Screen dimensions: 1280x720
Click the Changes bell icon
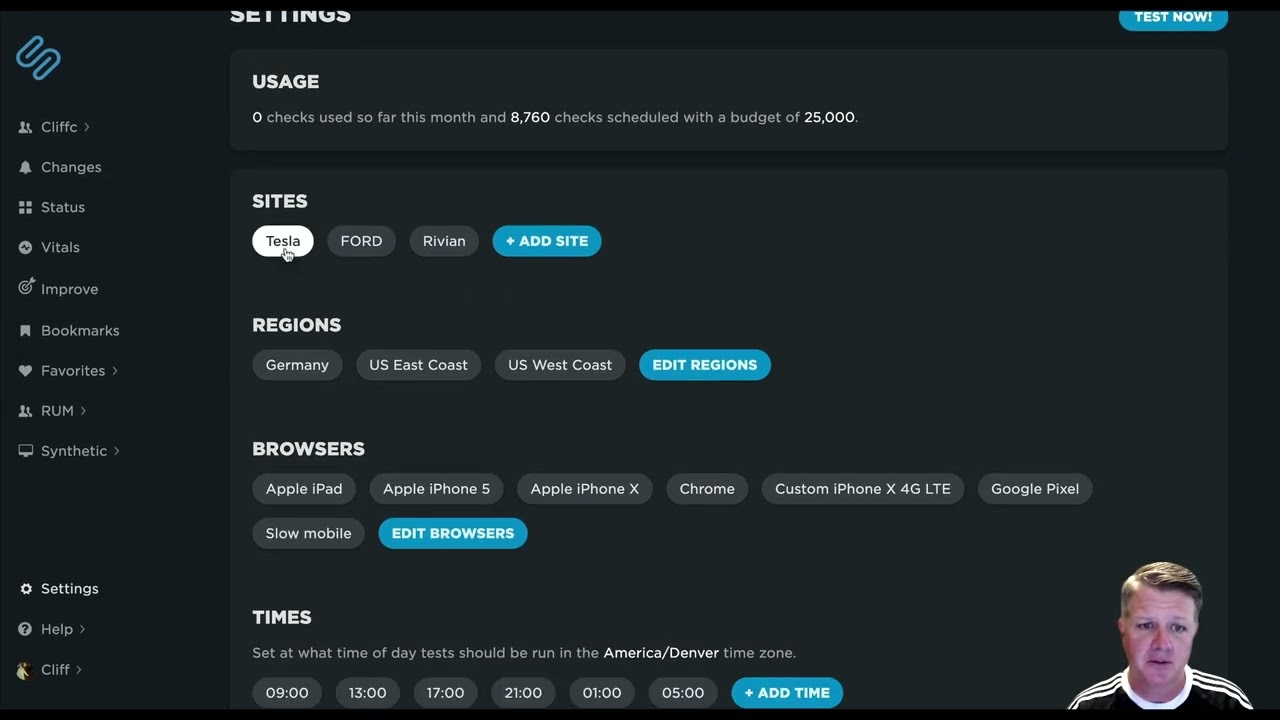pyautogui.click(x=25, y=167)
